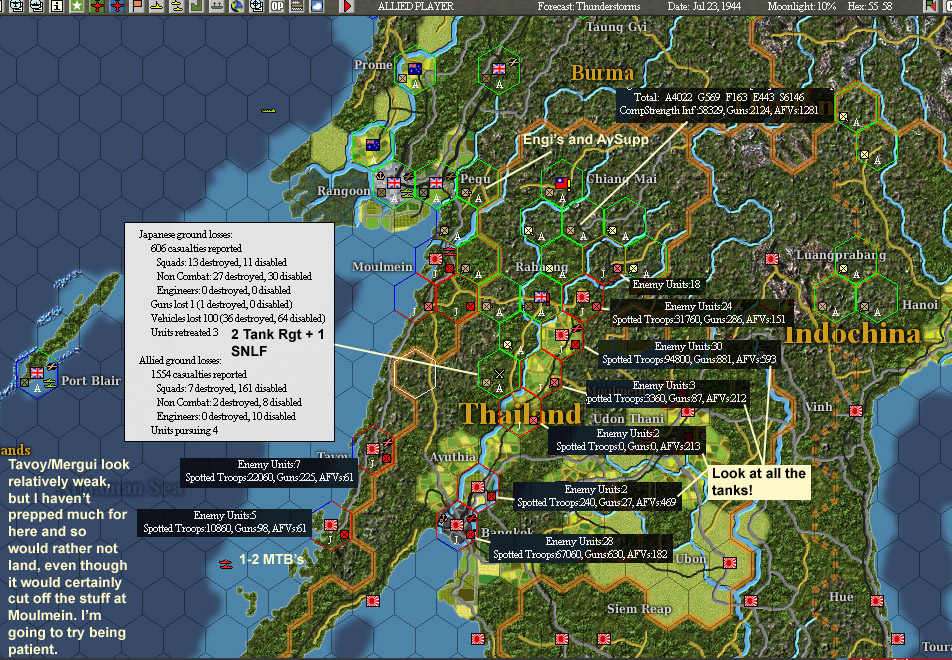The width and height of the screenshot is (952, 660).
Task: Click the red arrow end turn button
Action: coord(347,6)
